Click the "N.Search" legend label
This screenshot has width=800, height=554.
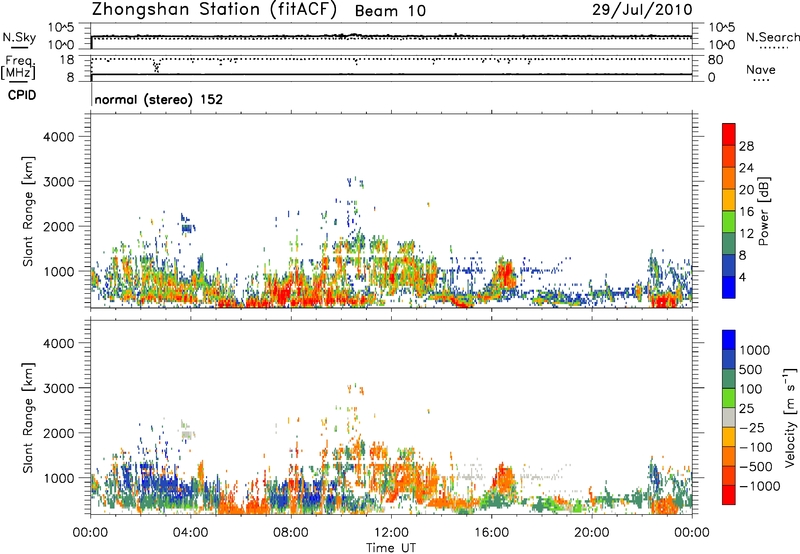pos(772,37)
